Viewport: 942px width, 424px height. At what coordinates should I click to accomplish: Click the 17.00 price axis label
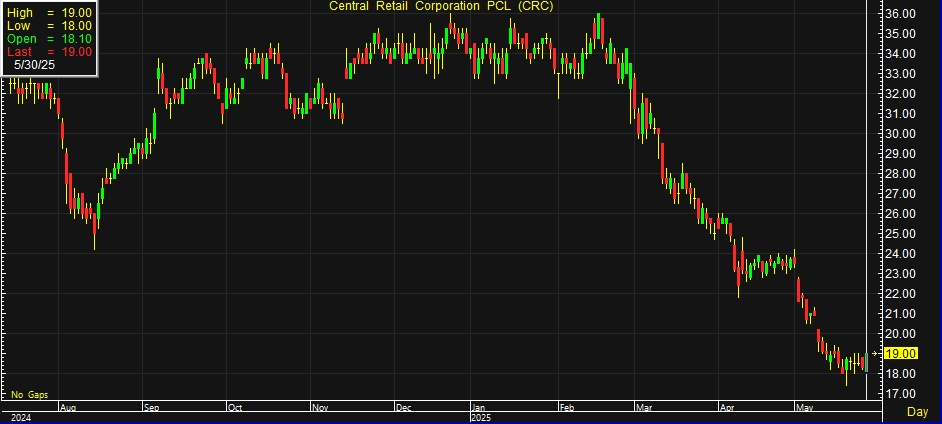click(x=899, y=393)
